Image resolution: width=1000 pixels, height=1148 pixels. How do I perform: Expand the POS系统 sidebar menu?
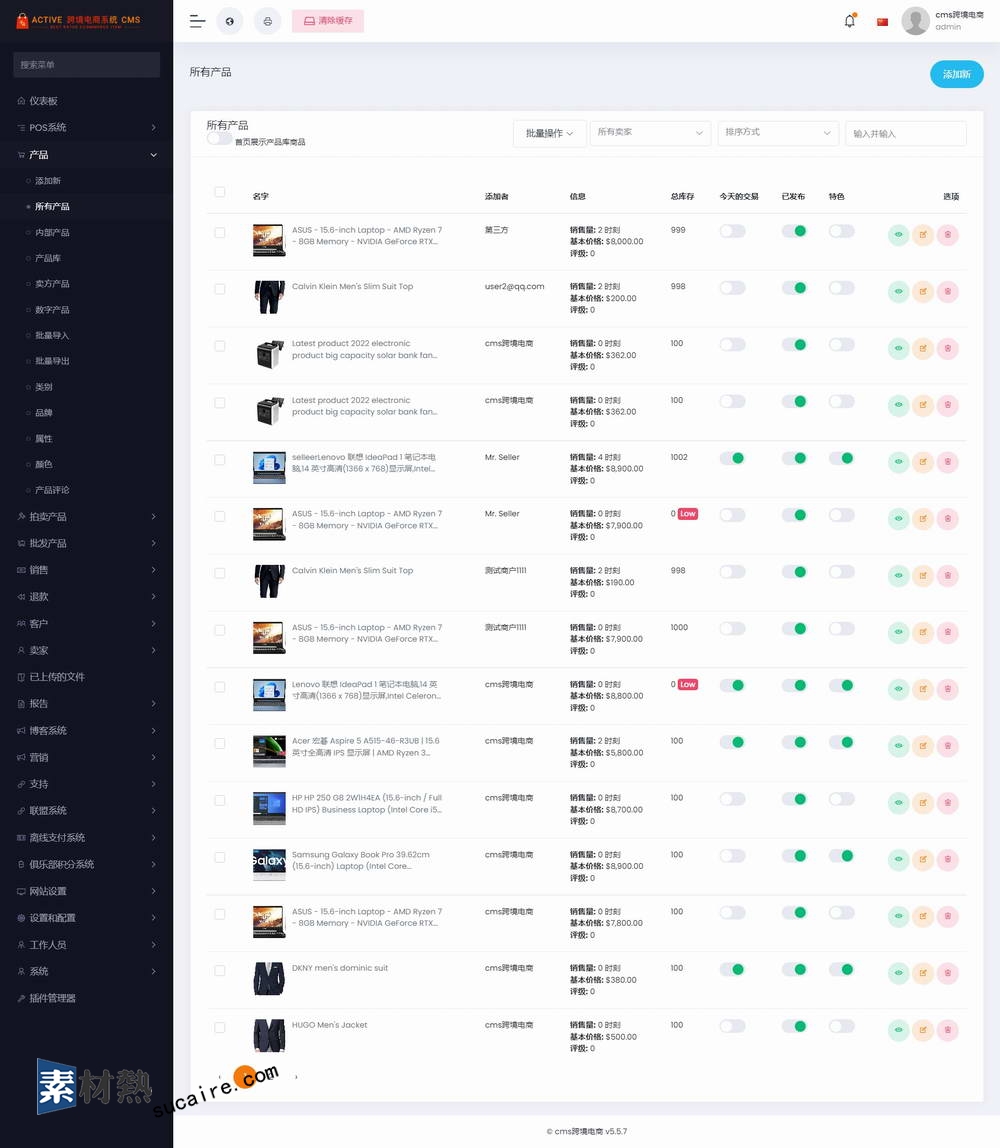pos(86,127)
